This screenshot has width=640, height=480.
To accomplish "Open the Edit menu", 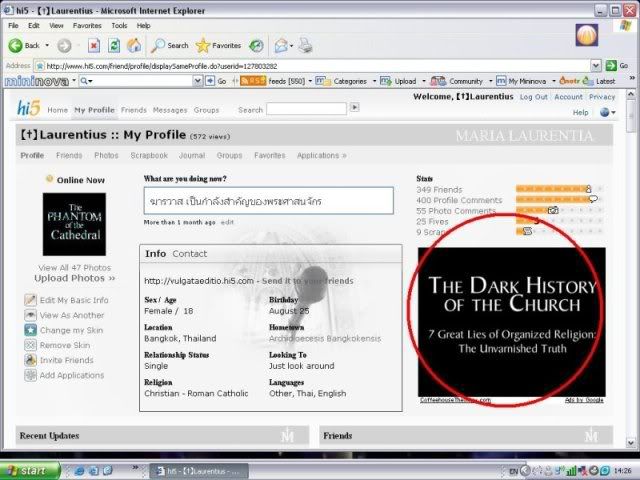I will pyautogui.click(x=33, y=25).
